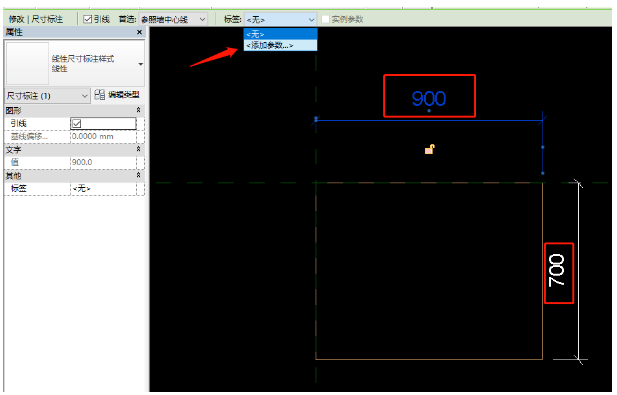Toggle the dimension lock padlock icon
617x395 pixels.
pos(429,149)
